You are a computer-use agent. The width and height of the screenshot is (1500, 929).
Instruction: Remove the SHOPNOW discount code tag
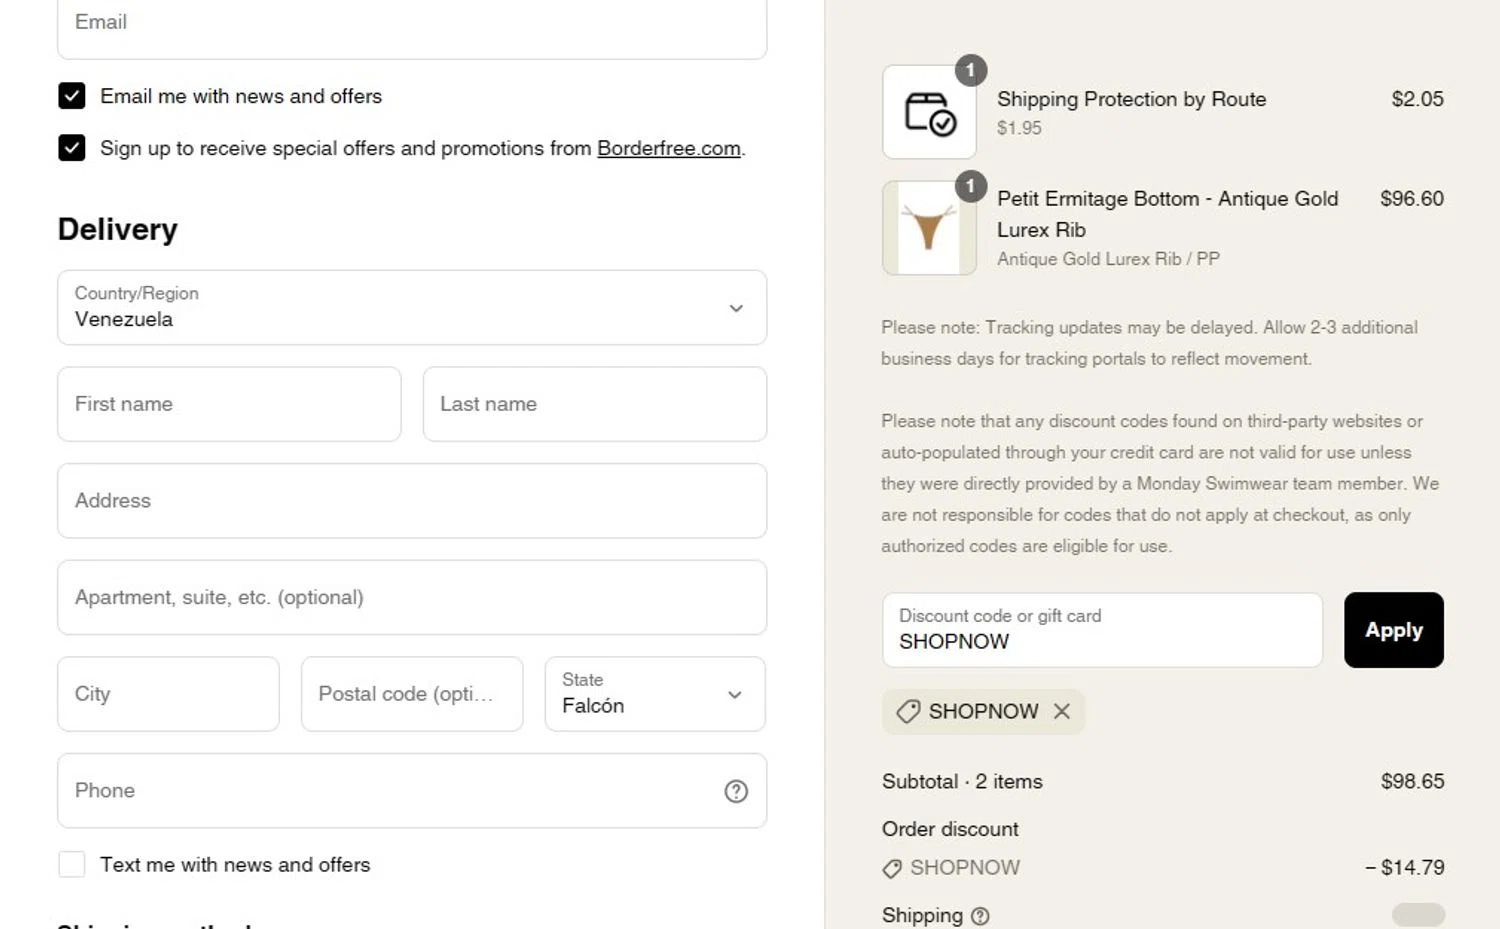click(1062, 711)
